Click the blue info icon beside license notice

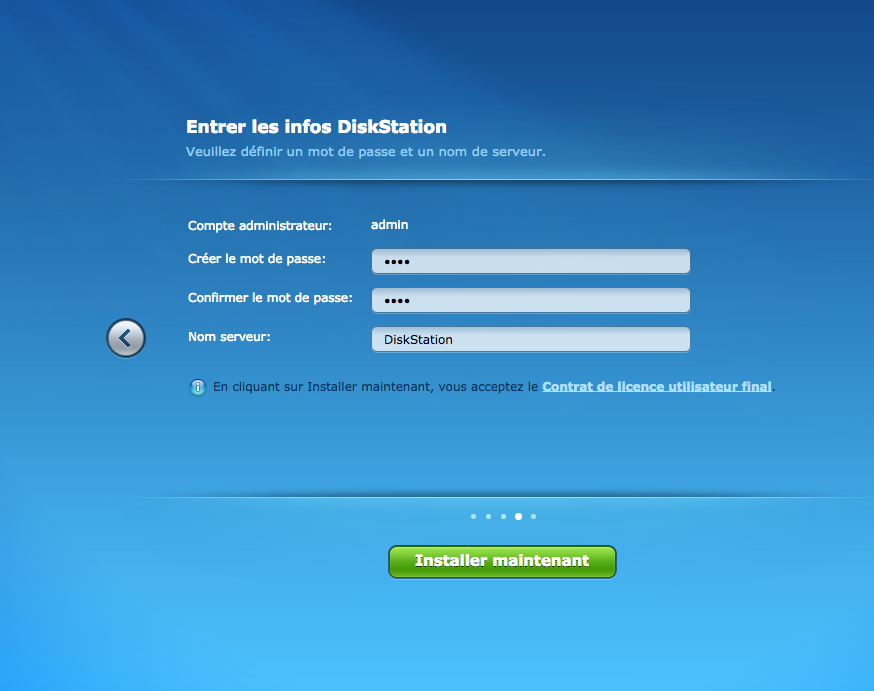pyautogui.click(x=197, y=387)
